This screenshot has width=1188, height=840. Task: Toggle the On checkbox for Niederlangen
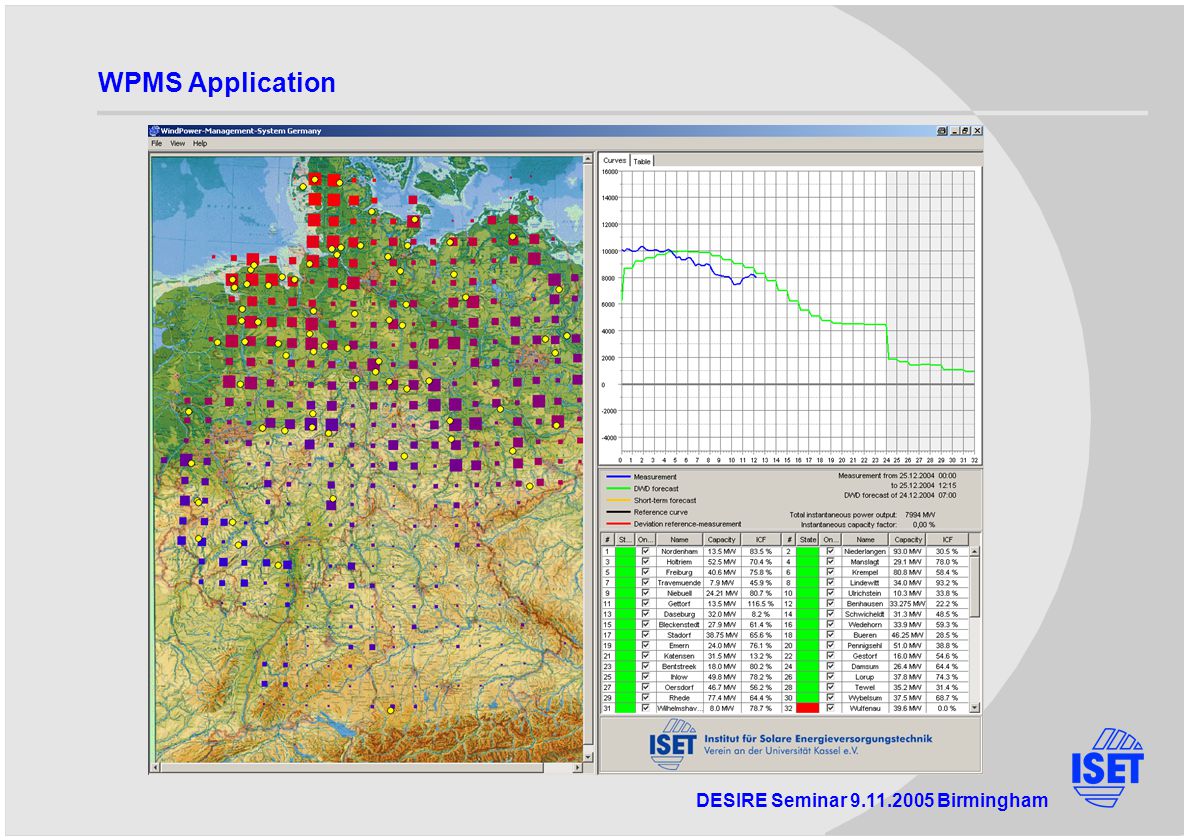[830, 551]
